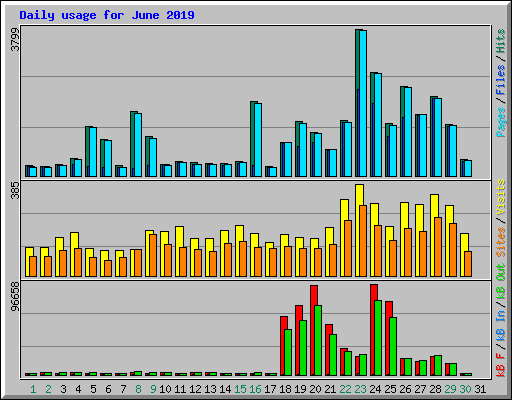Click day 20 on the axis
Image resolution: width=512 pixels, height=400 pixels.
pos(315,389)
